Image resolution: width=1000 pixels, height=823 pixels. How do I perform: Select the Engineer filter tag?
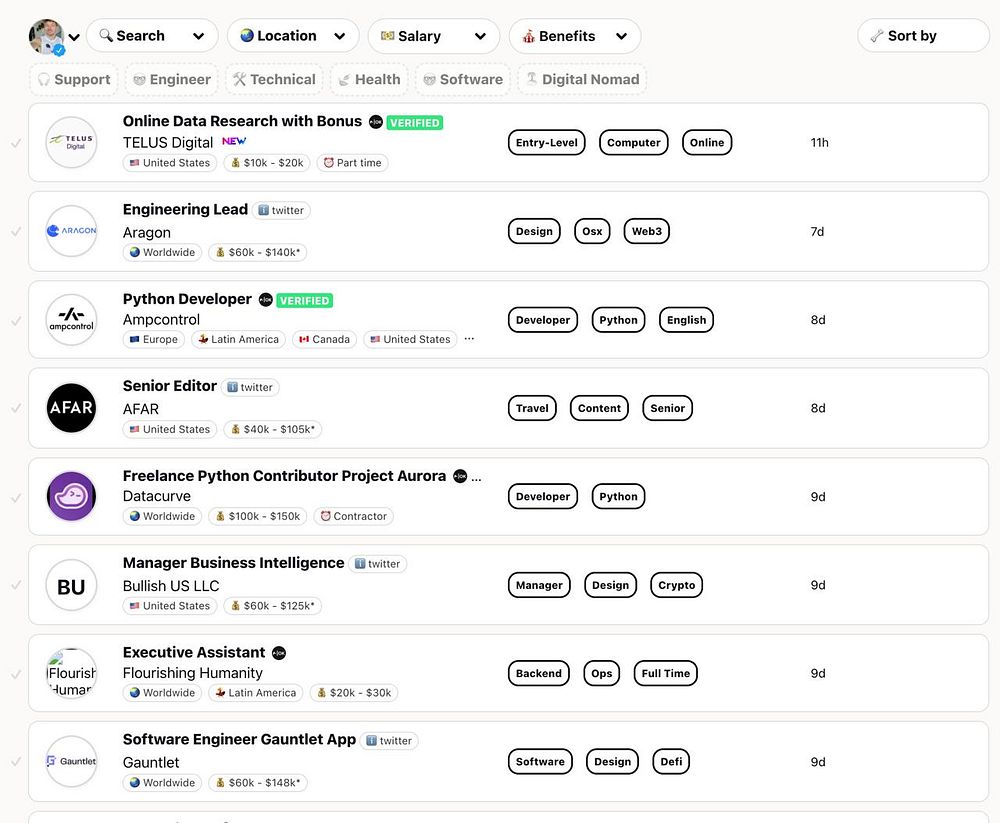[172, 79]
